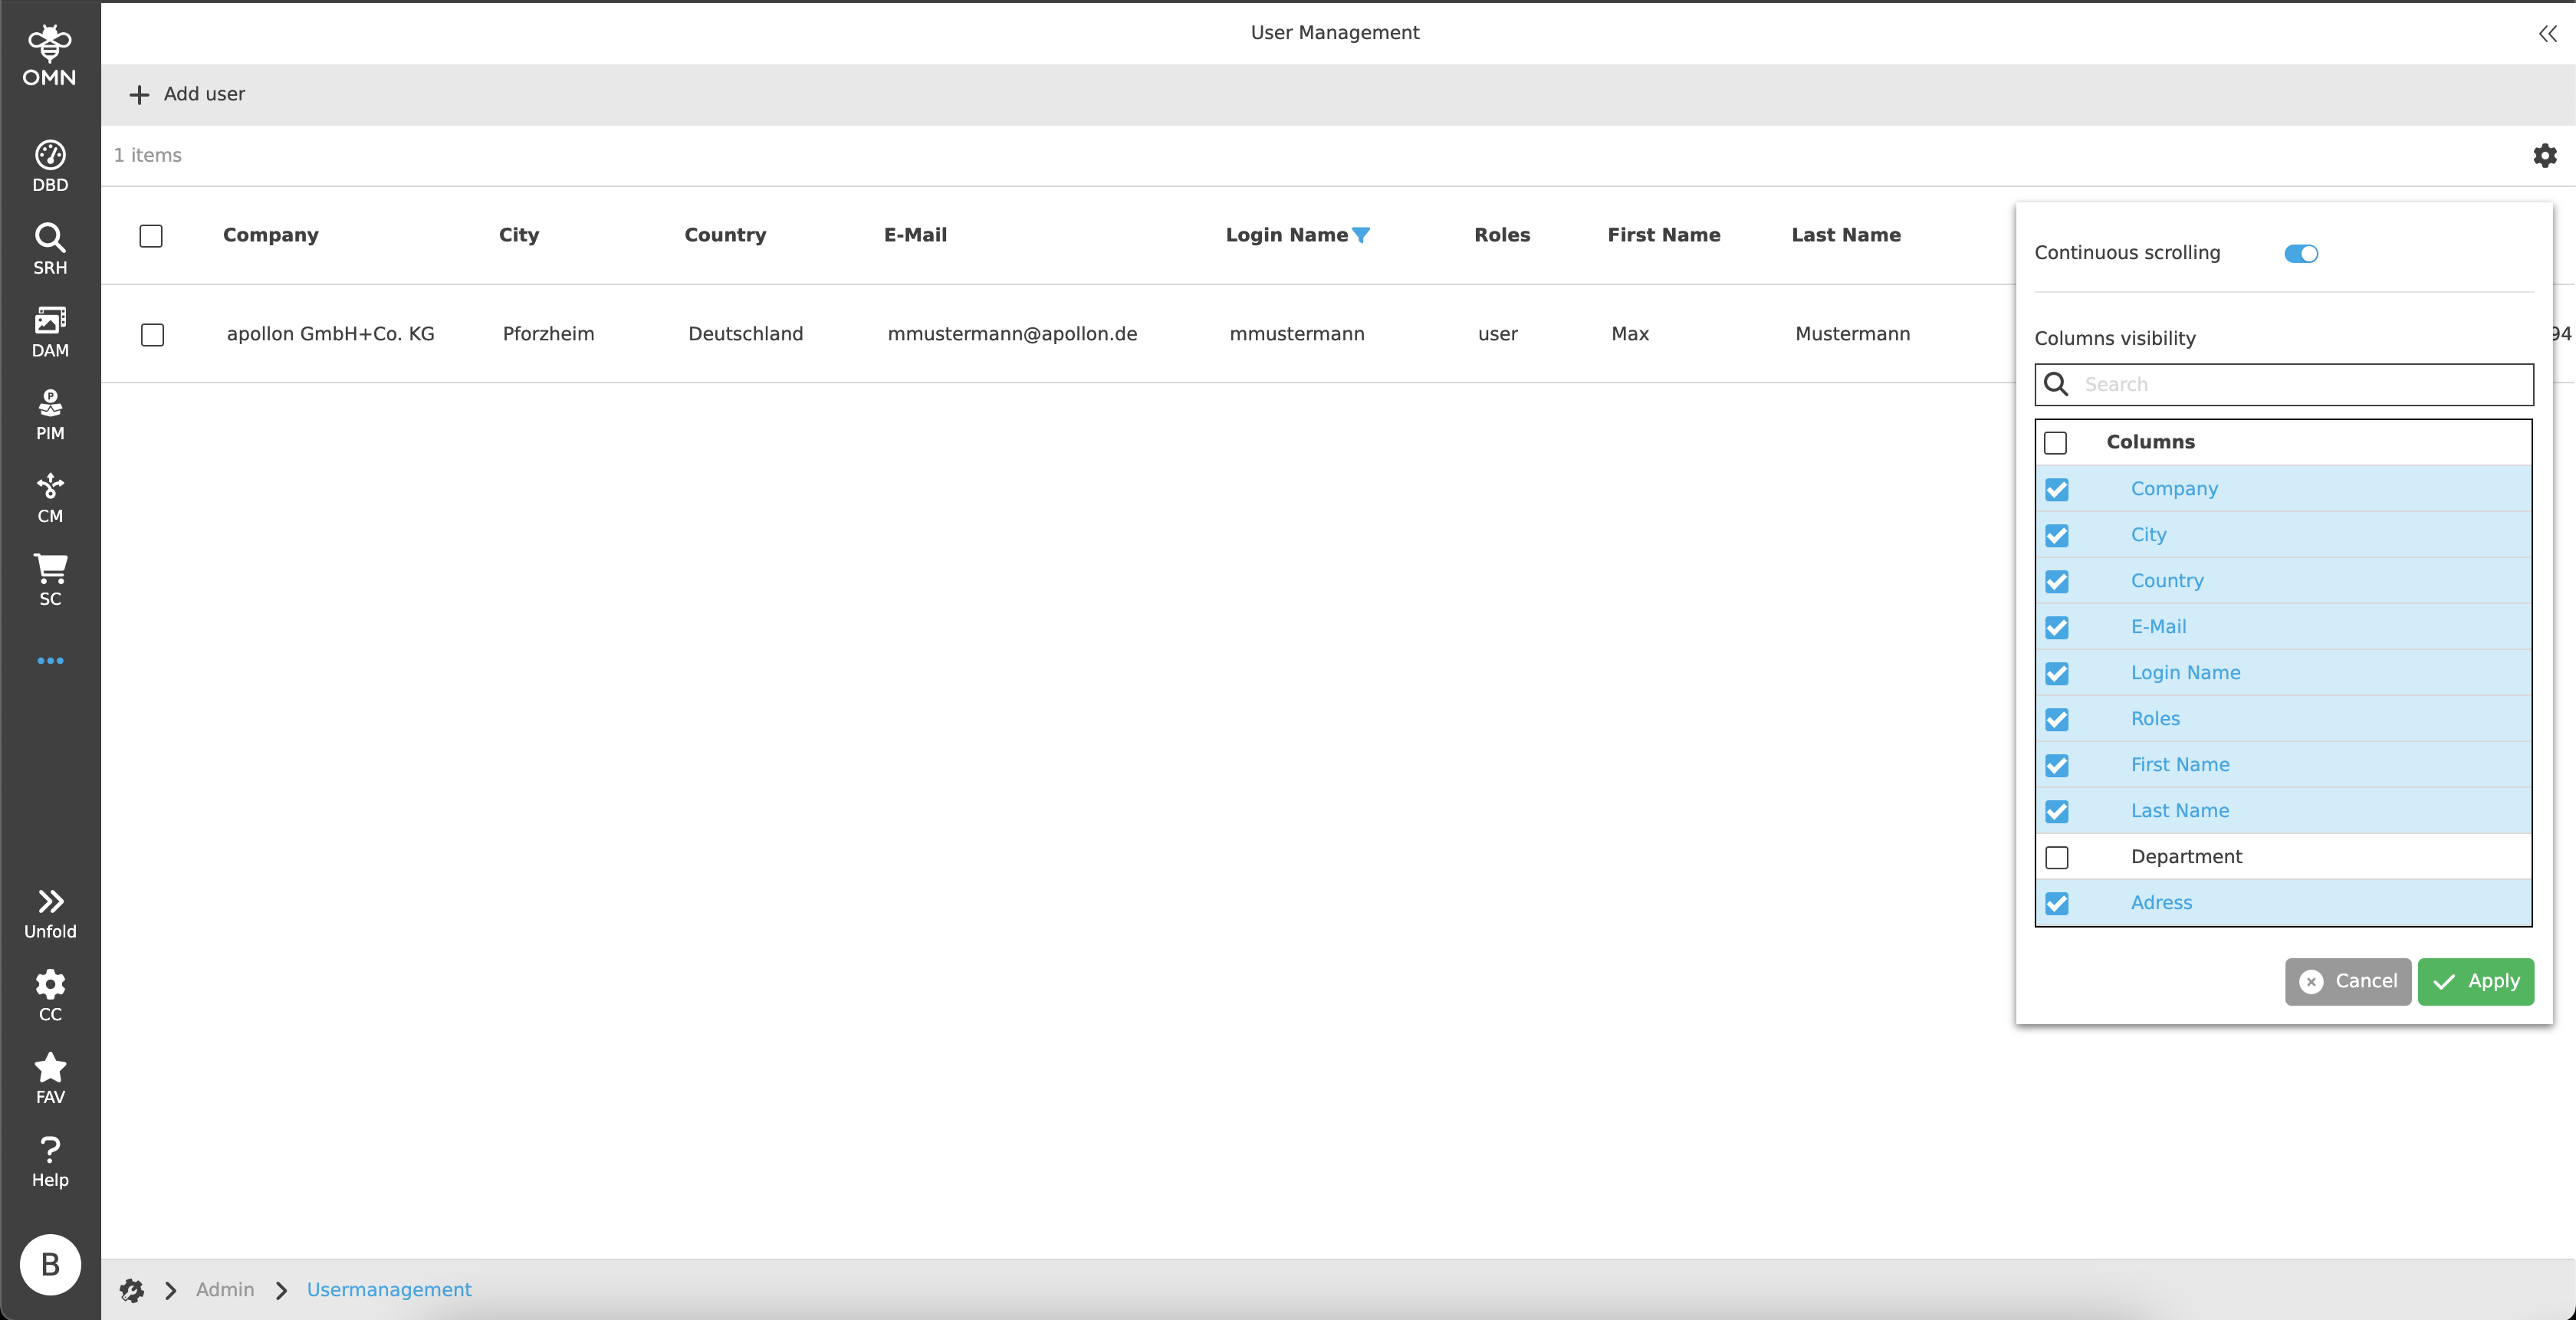Image resolution: width=2576 pixels, height=1320 pixels.
Task: Click the Admin breadcrumb item
Action: point(225,1290)
